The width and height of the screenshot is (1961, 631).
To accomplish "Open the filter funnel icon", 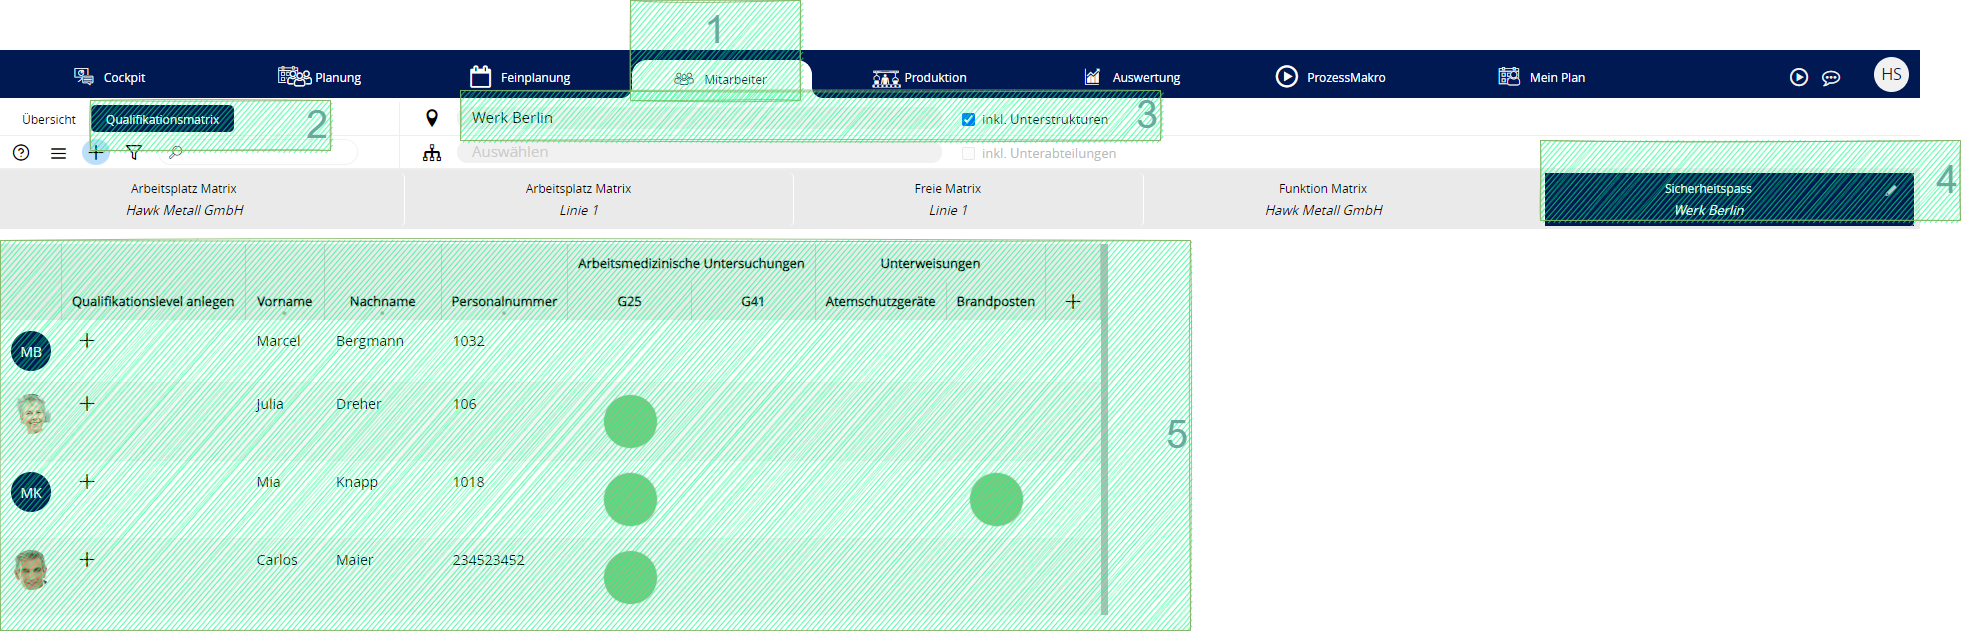I will 134,153.
